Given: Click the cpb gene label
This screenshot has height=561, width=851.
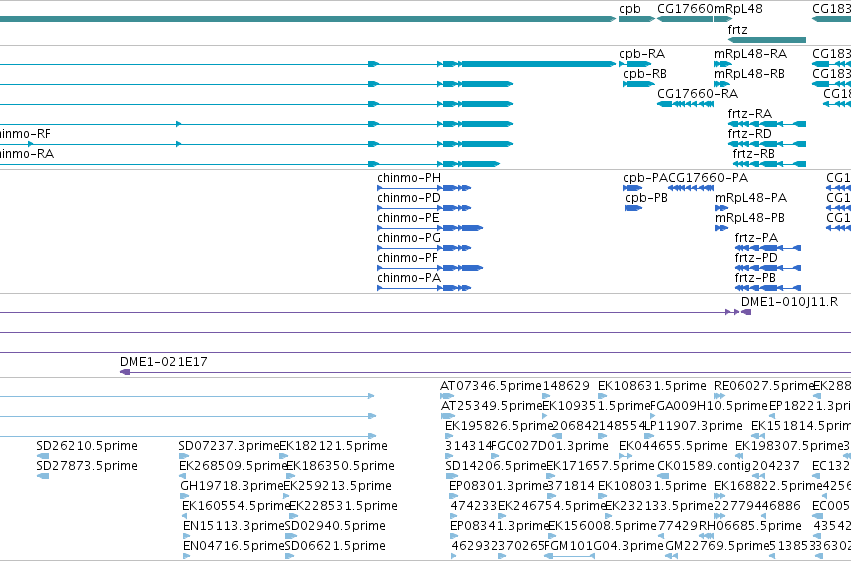Looking at the screenshot, I should (x=630, y=9).
